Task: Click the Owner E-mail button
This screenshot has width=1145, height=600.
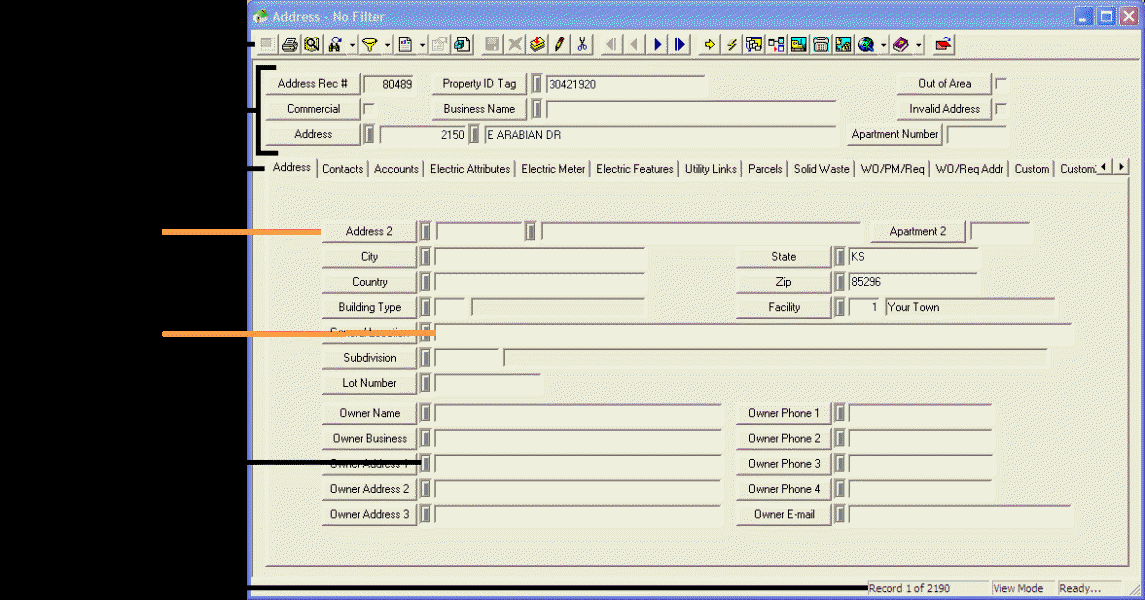Action: pyautogui.click(x=784, y=515)
